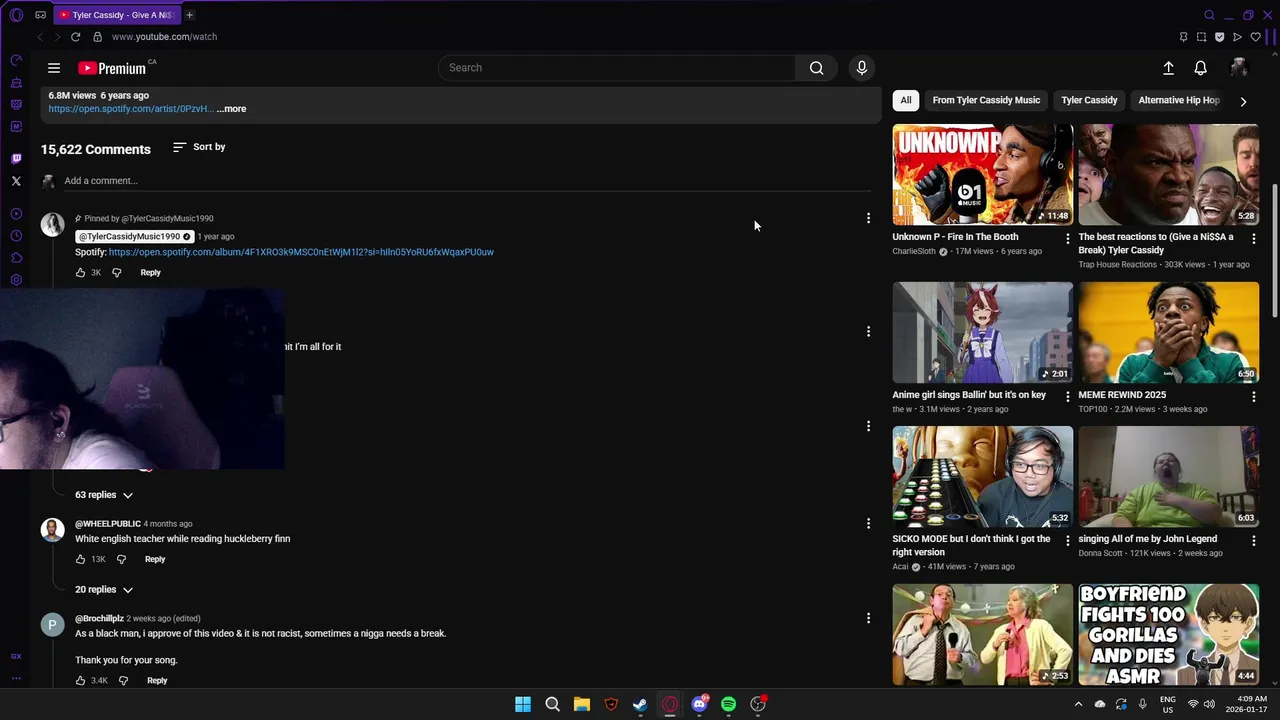1280x720 pixels.
Task: Open YouTube notifications bell
Action: coord(1200,68)
